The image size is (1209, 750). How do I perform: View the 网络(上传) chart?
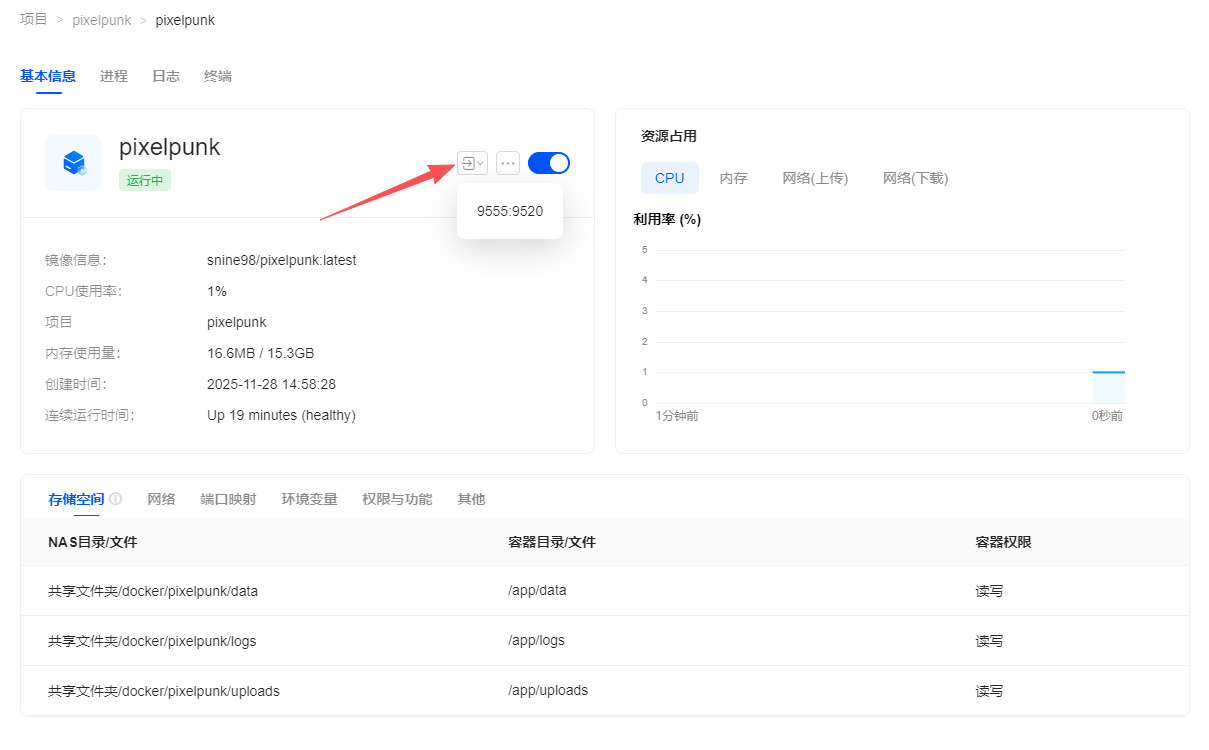point(815,178)
